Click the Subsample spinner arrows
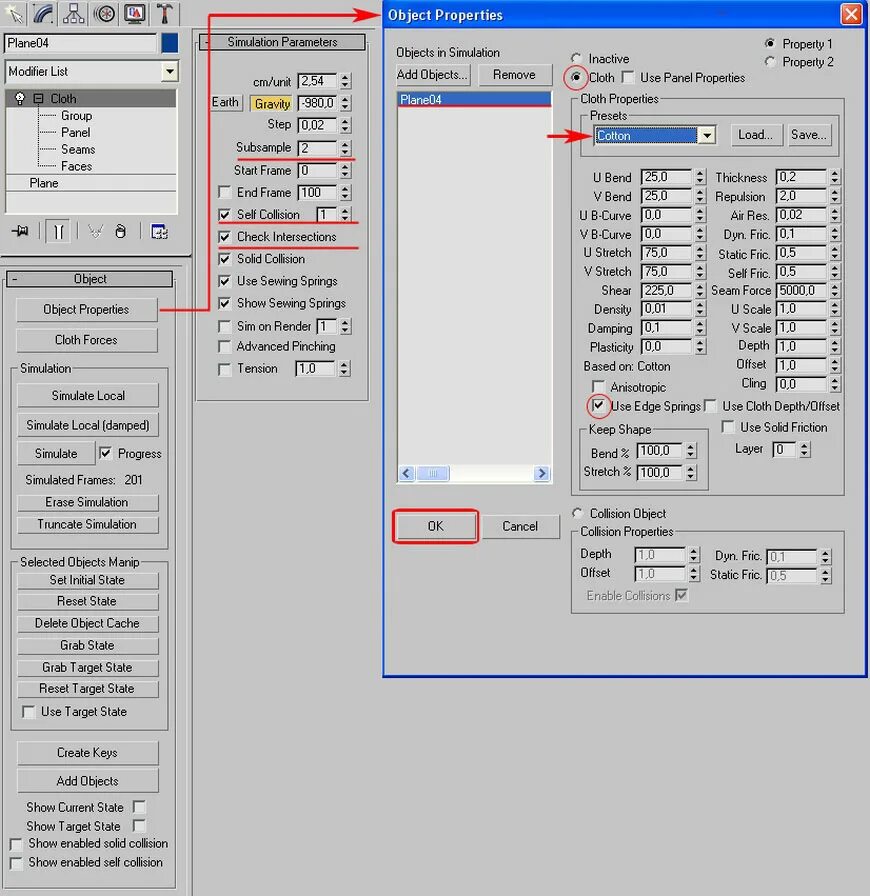The width and height of the screenshot is (870, 896). click(x=345, y=148)
